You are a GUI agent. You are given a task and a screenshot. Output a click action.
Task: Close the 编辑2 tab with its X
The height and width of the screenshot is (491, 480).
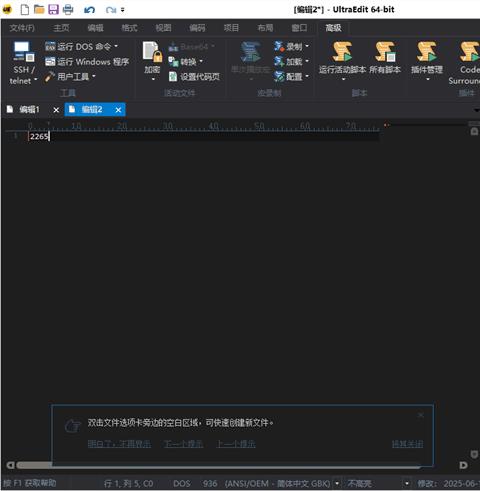tap(118, 110)
